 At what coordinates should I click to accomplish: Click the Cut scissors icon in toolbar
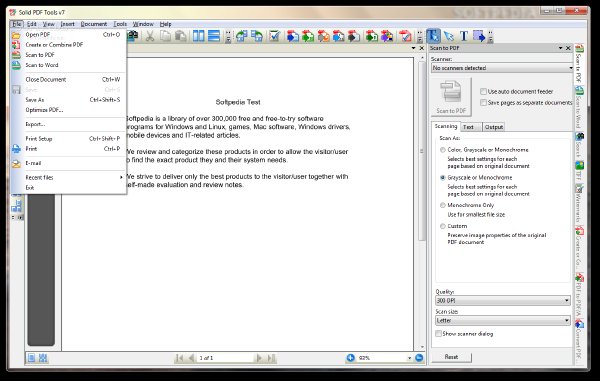click(x=150, y=36)
